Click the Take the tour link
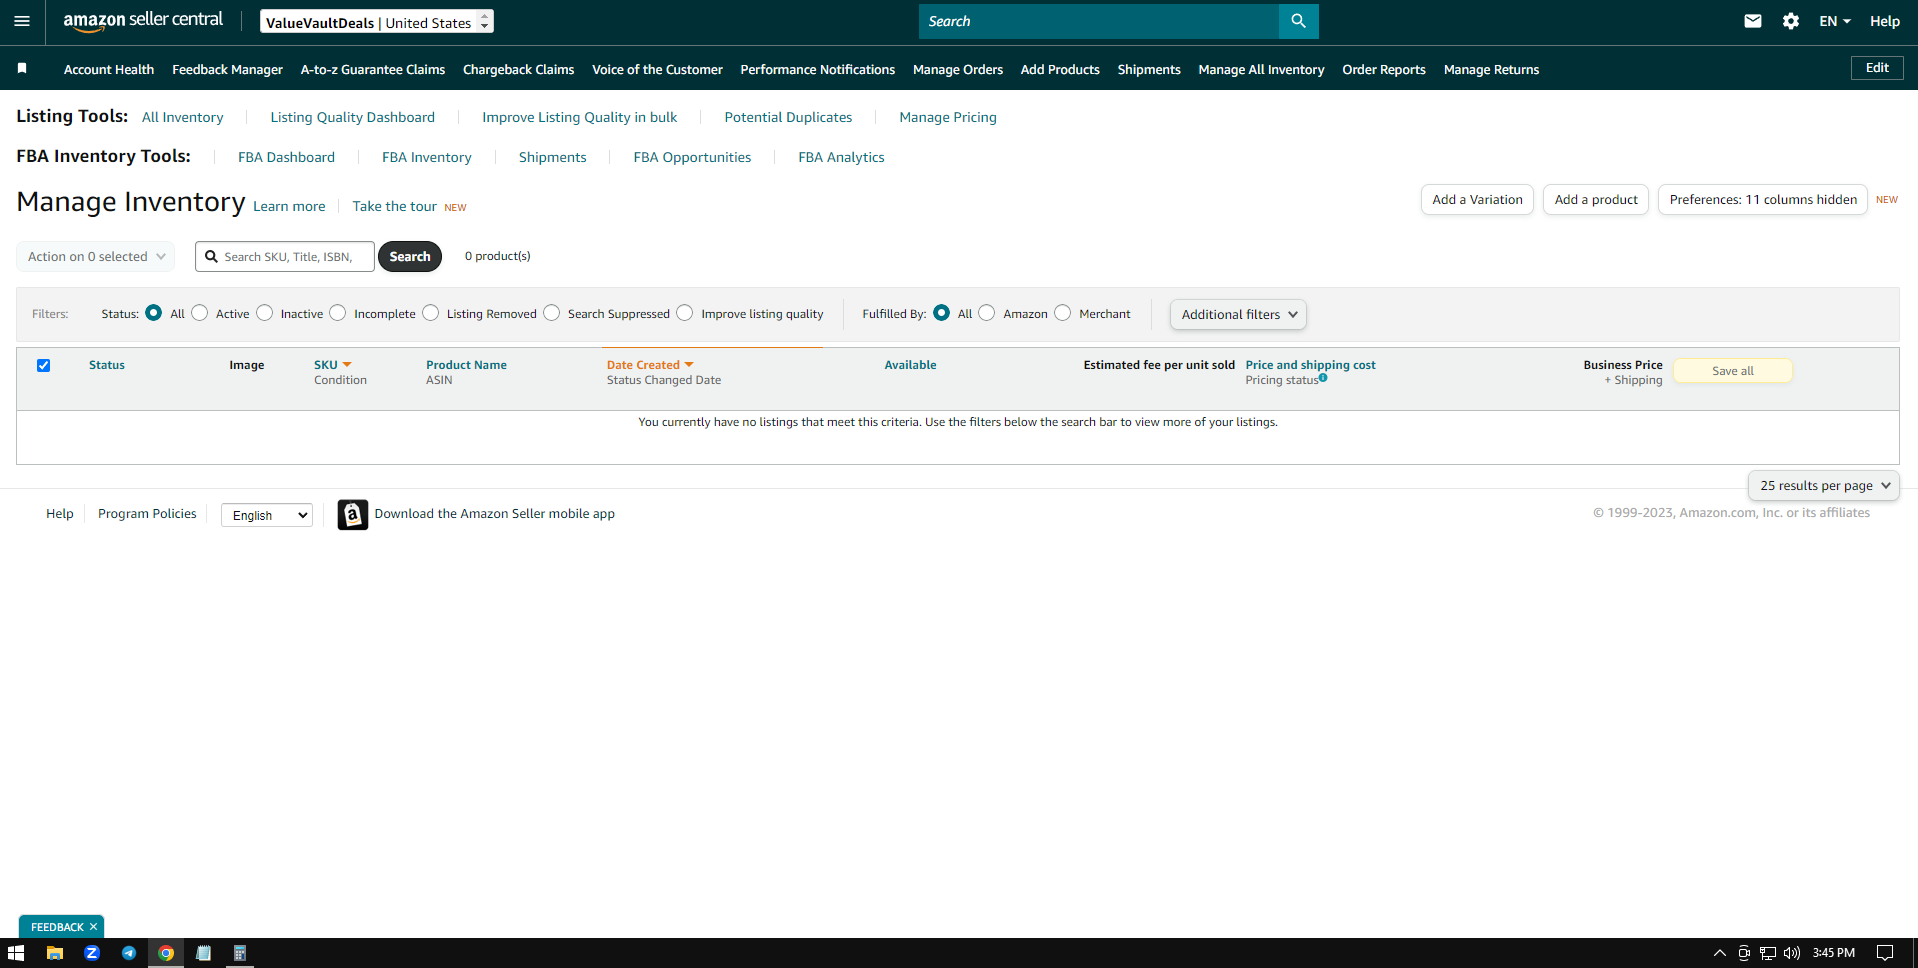 394,206
